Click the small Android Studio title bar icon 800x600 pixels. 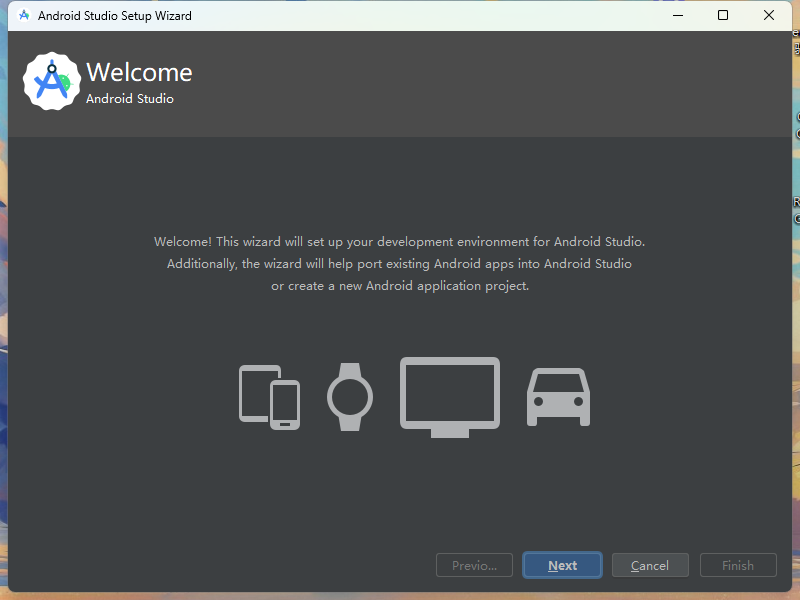tap(24, 15)
